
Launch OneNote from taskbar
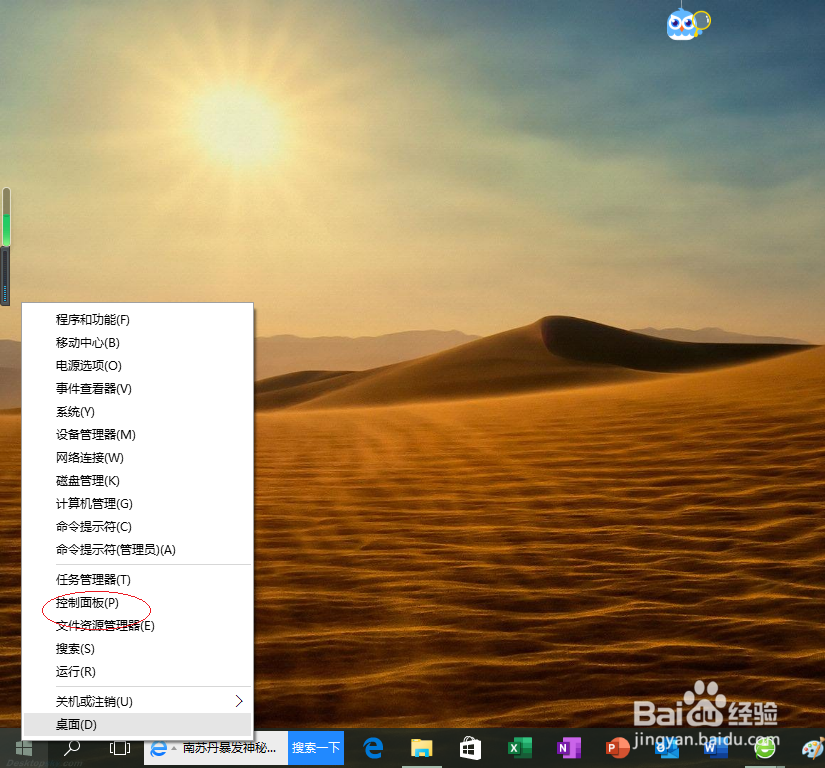(568, 747)
